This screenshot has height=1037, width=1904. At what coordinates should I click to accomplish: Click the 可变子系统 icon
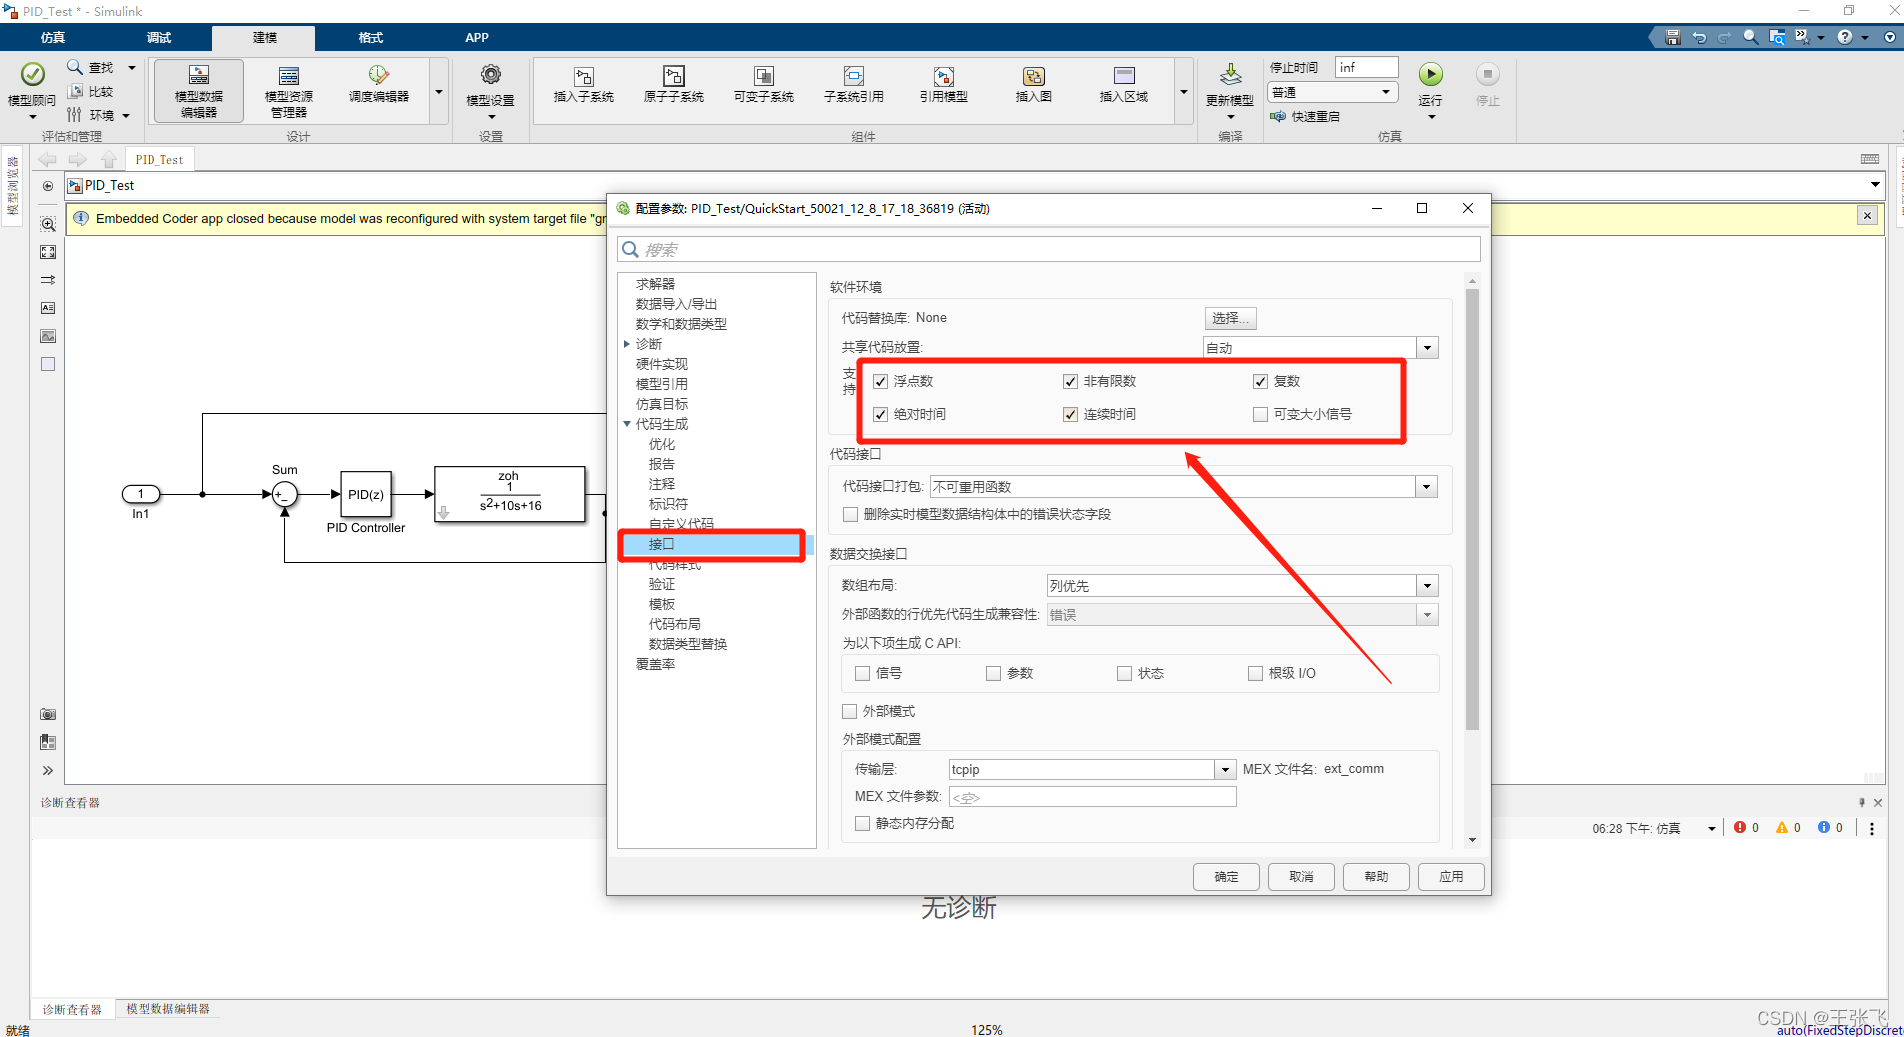point(764,76)
